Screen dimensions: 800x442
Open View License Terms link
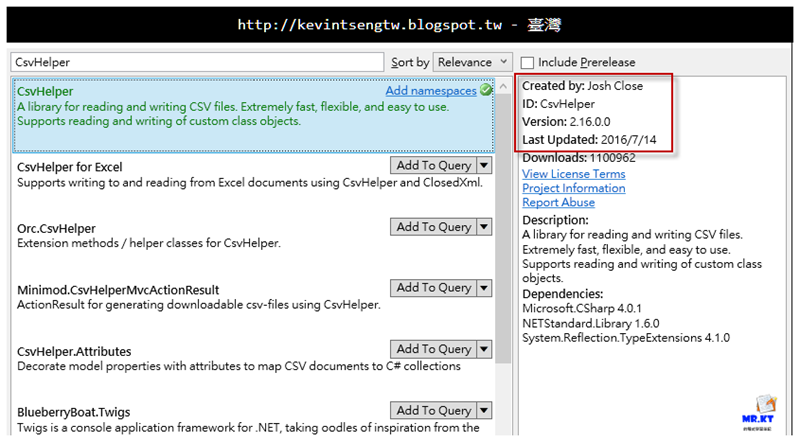click(573, 174)
